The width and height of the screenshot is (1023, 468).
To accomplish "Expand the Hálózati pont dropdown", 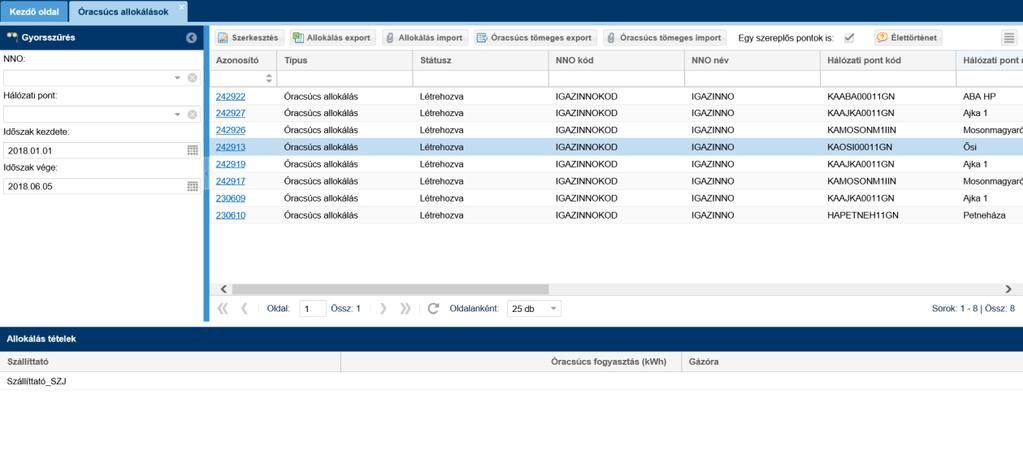I will tap(177, 114).
